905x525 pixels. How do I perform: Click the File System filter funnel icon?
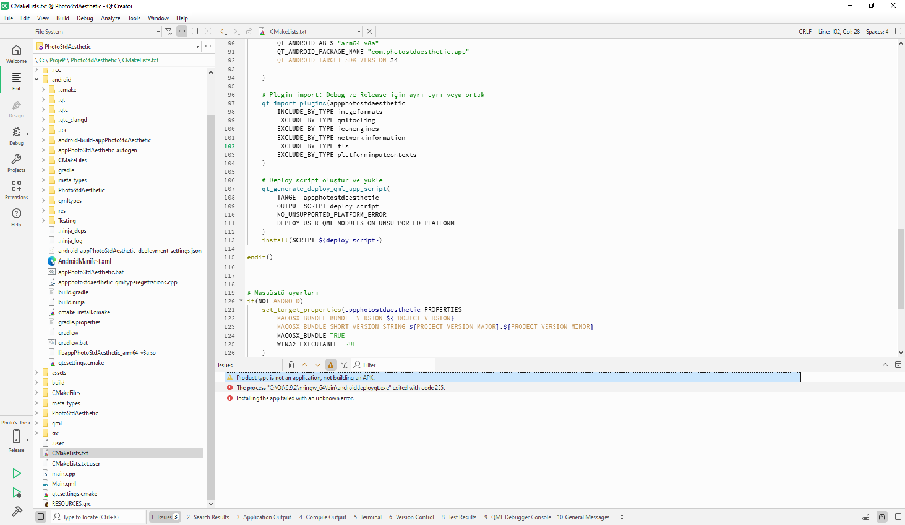pyautogui.click(x=169, y=31)
